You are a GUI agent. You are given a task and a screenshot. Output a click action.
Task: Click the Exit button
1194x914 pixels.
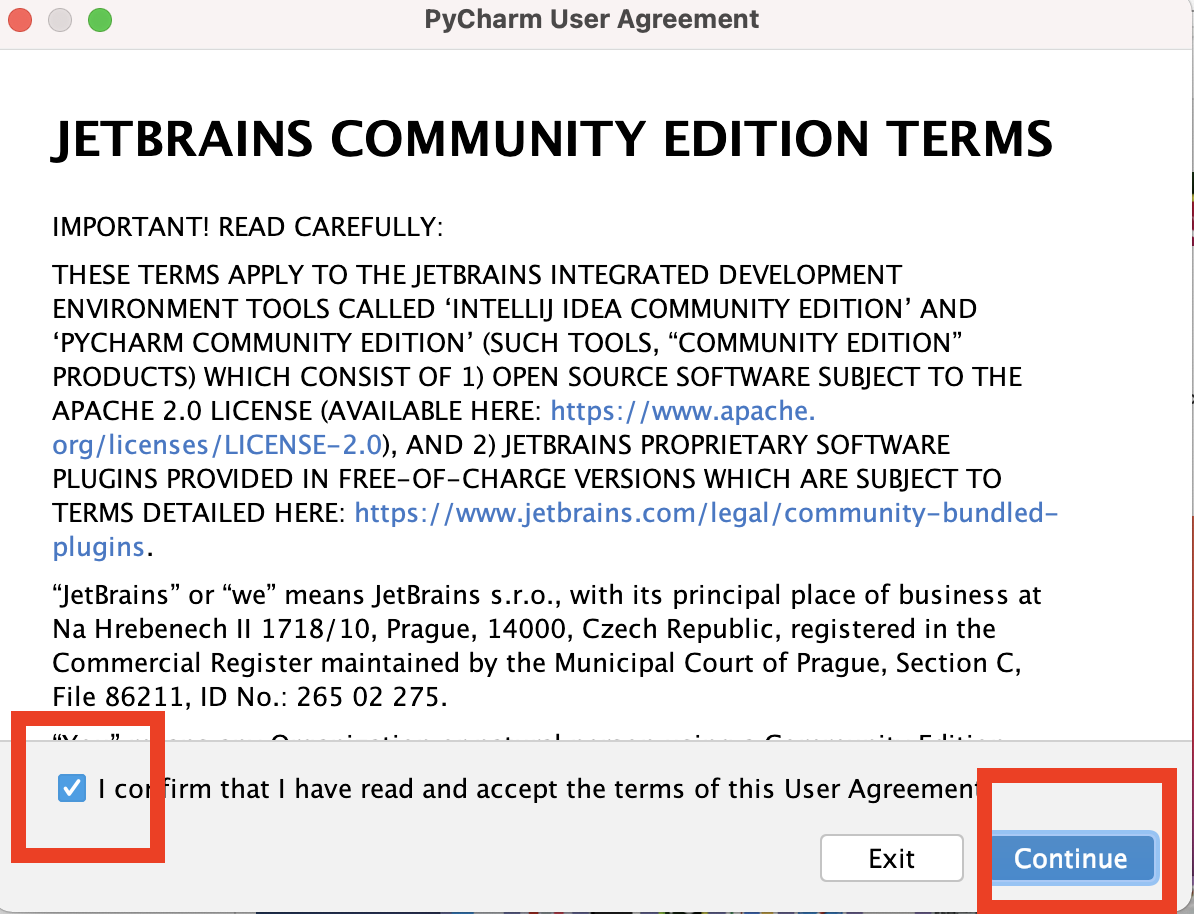892,858
